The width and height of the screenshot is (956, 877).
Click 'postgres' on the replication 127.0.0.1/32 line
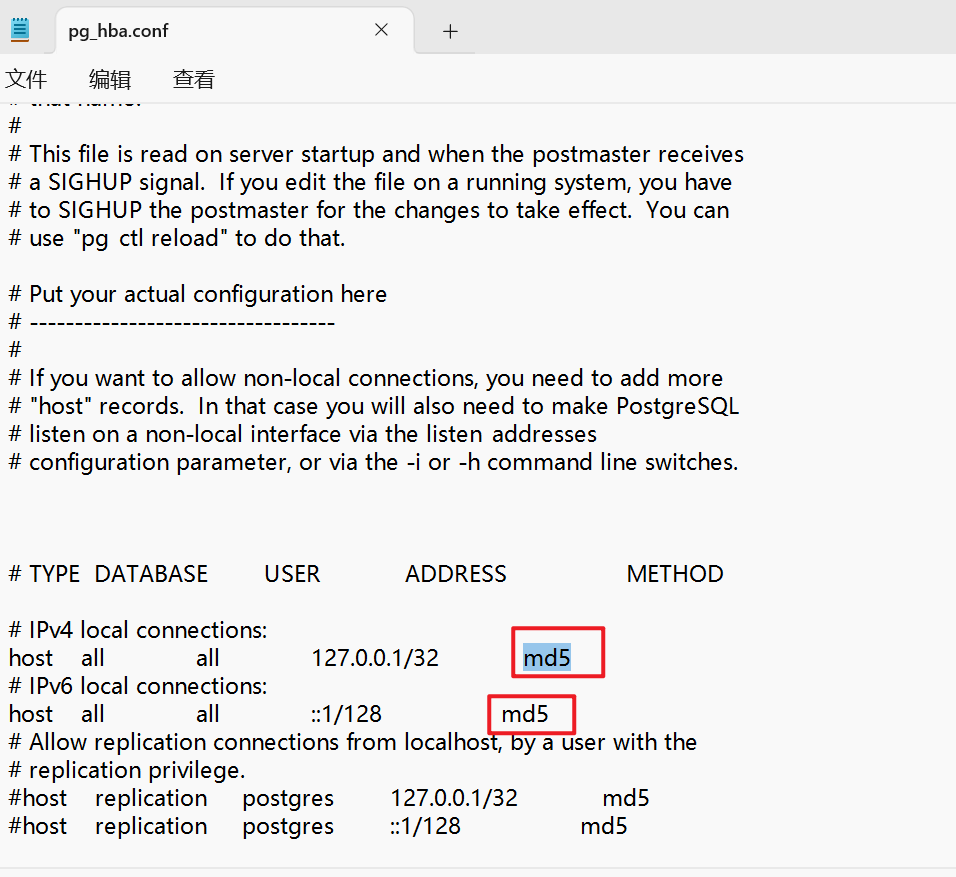click(288, 798)
